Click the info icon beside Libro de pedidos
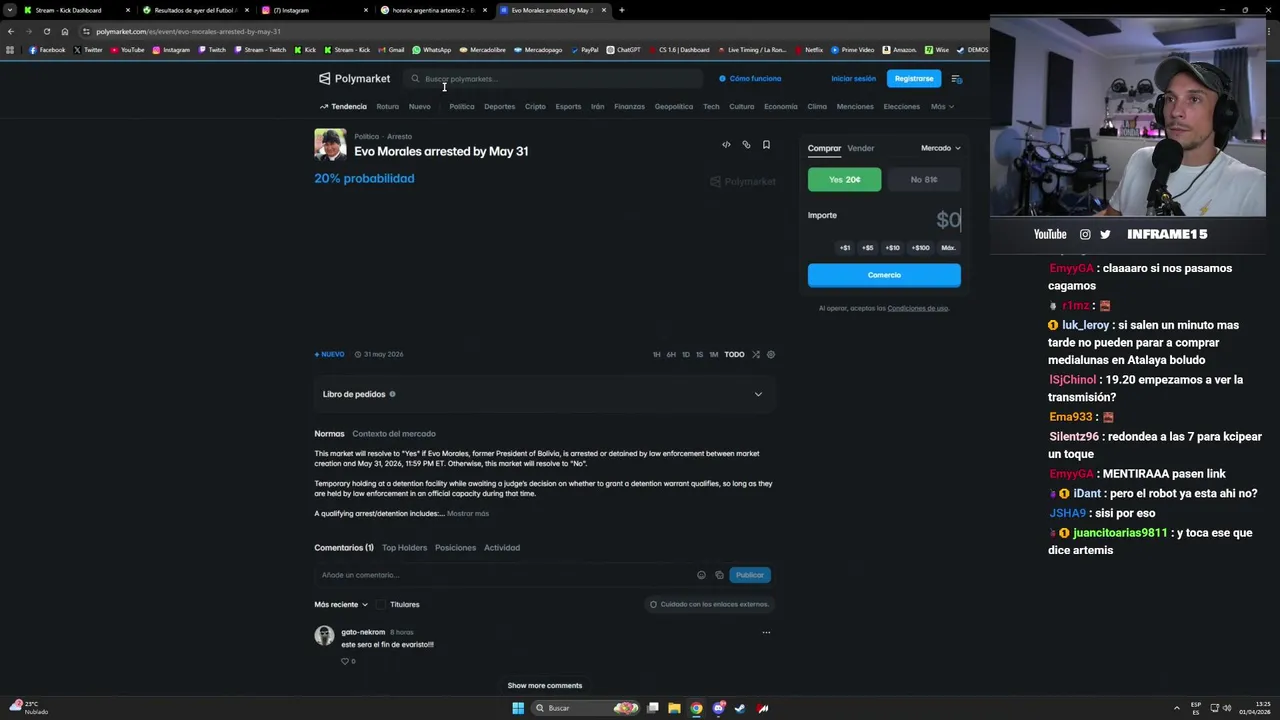Screen dimensions: 1280x720 click(392, 394)
